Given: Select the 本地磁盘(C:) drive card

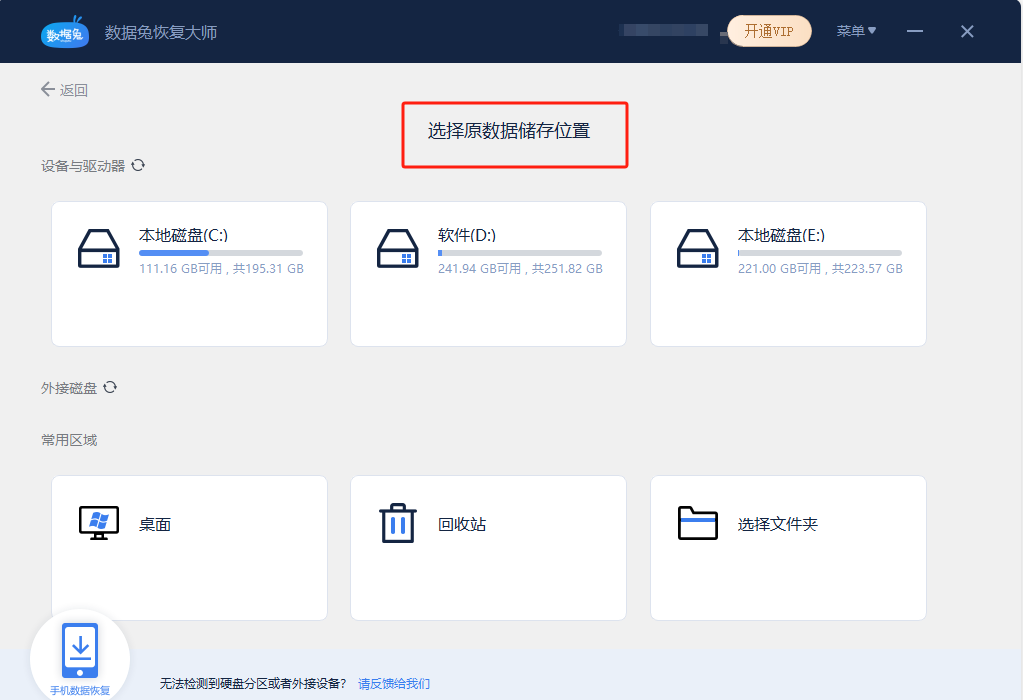Looking at the screenshot, I should 189,274.
